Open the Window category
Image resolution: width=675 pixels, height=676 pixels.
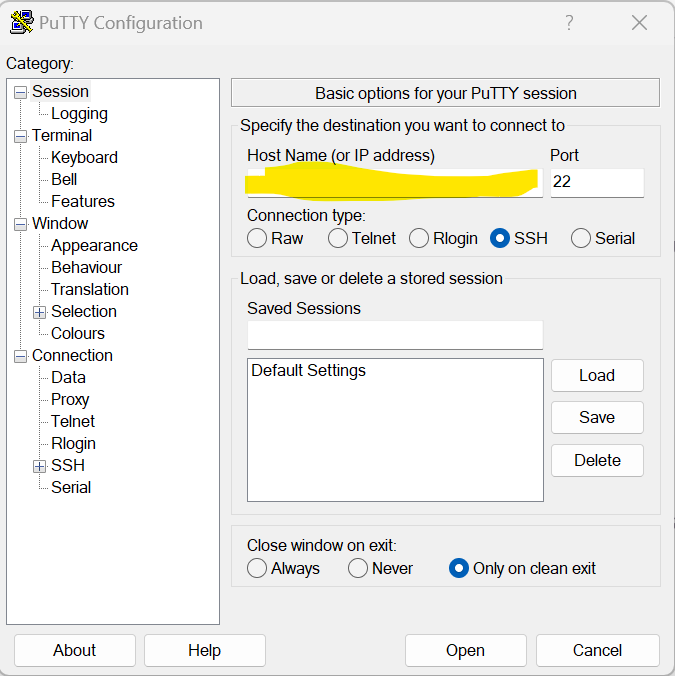pos(60,223)
